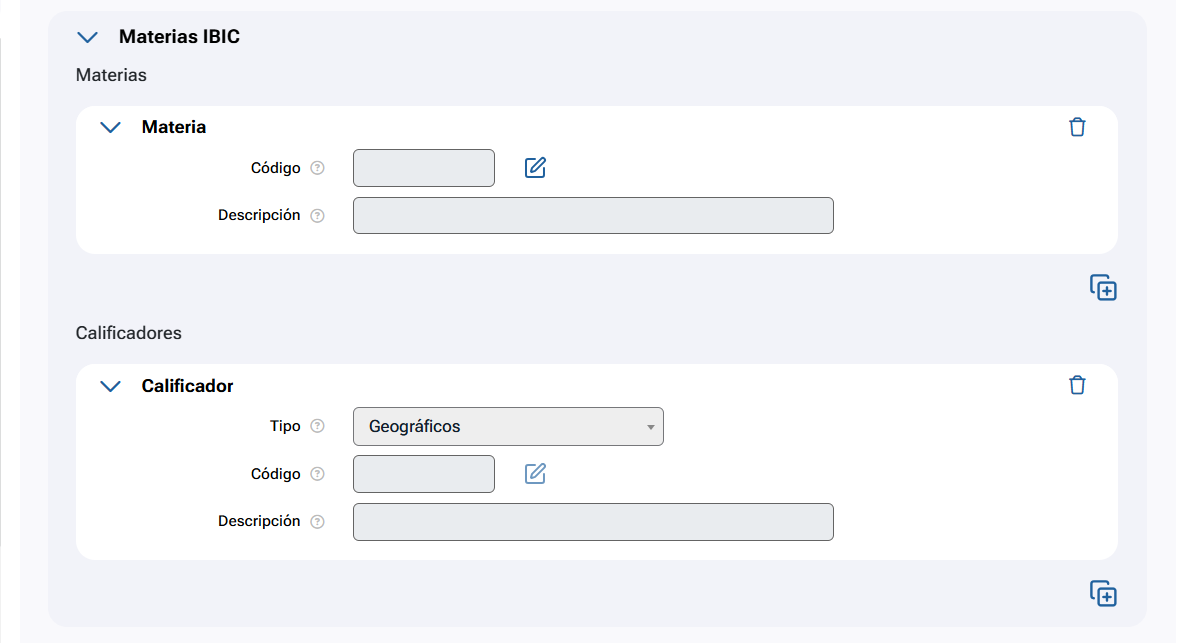Collapse the Materia panel chevron
The height and width of the screenshot is (643, 1193).
point(111,127)
